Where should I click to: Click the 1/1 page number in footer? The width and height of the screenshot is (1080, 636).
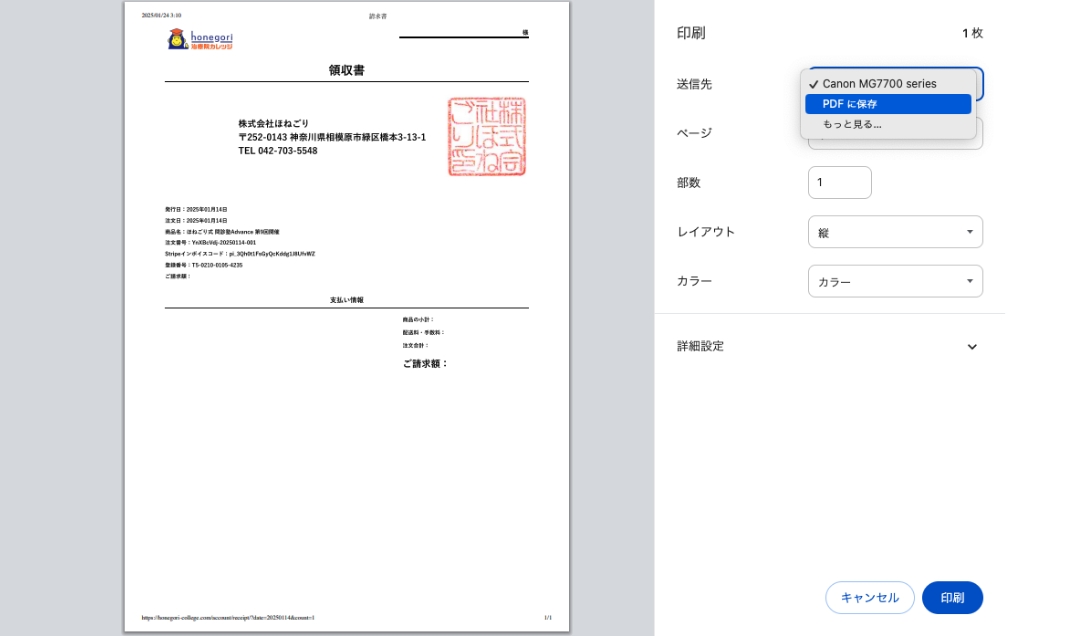pyautogui.click(x=548, y=617)
